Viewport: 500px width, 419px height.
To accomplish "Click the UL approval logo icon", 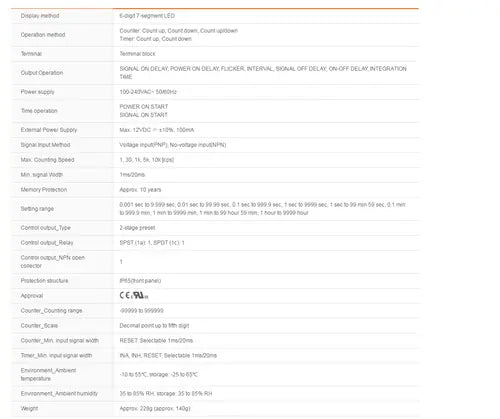I will [x=139, y=295].
